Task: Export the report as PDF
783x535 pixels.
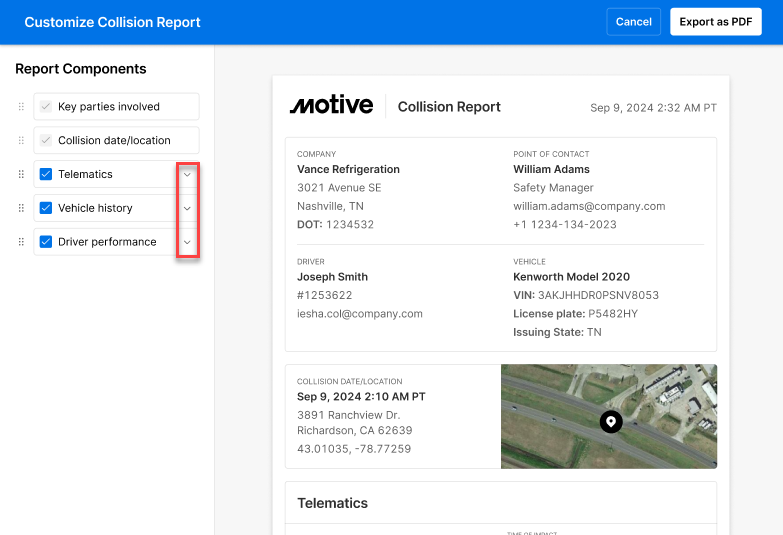Action: click(x=715, y=22)
